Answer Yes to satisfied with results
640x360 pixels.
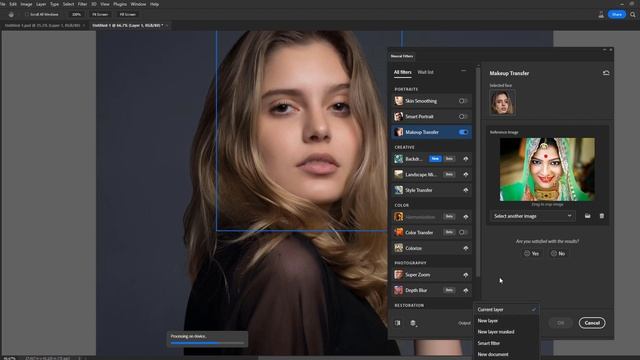coord(531,253)
